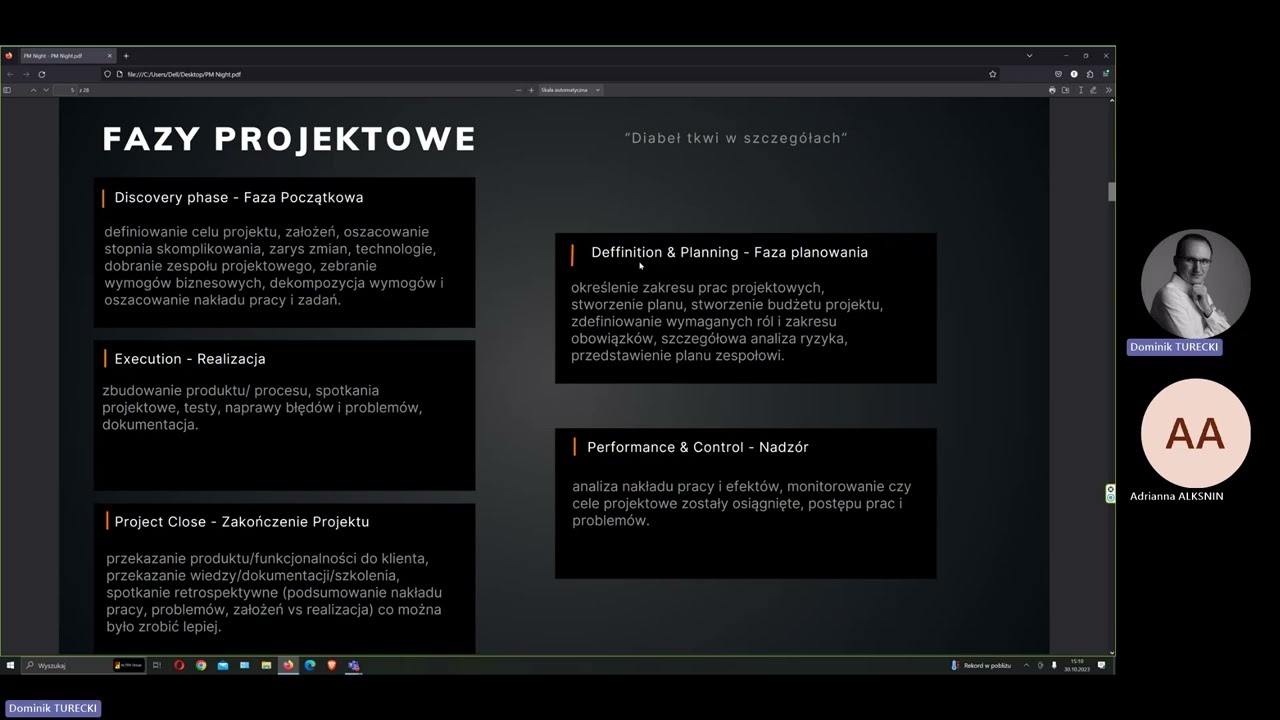The width and height of the screenshot is (1280, 720).
Task: Print the PDF document
Action: [1052, 90]
